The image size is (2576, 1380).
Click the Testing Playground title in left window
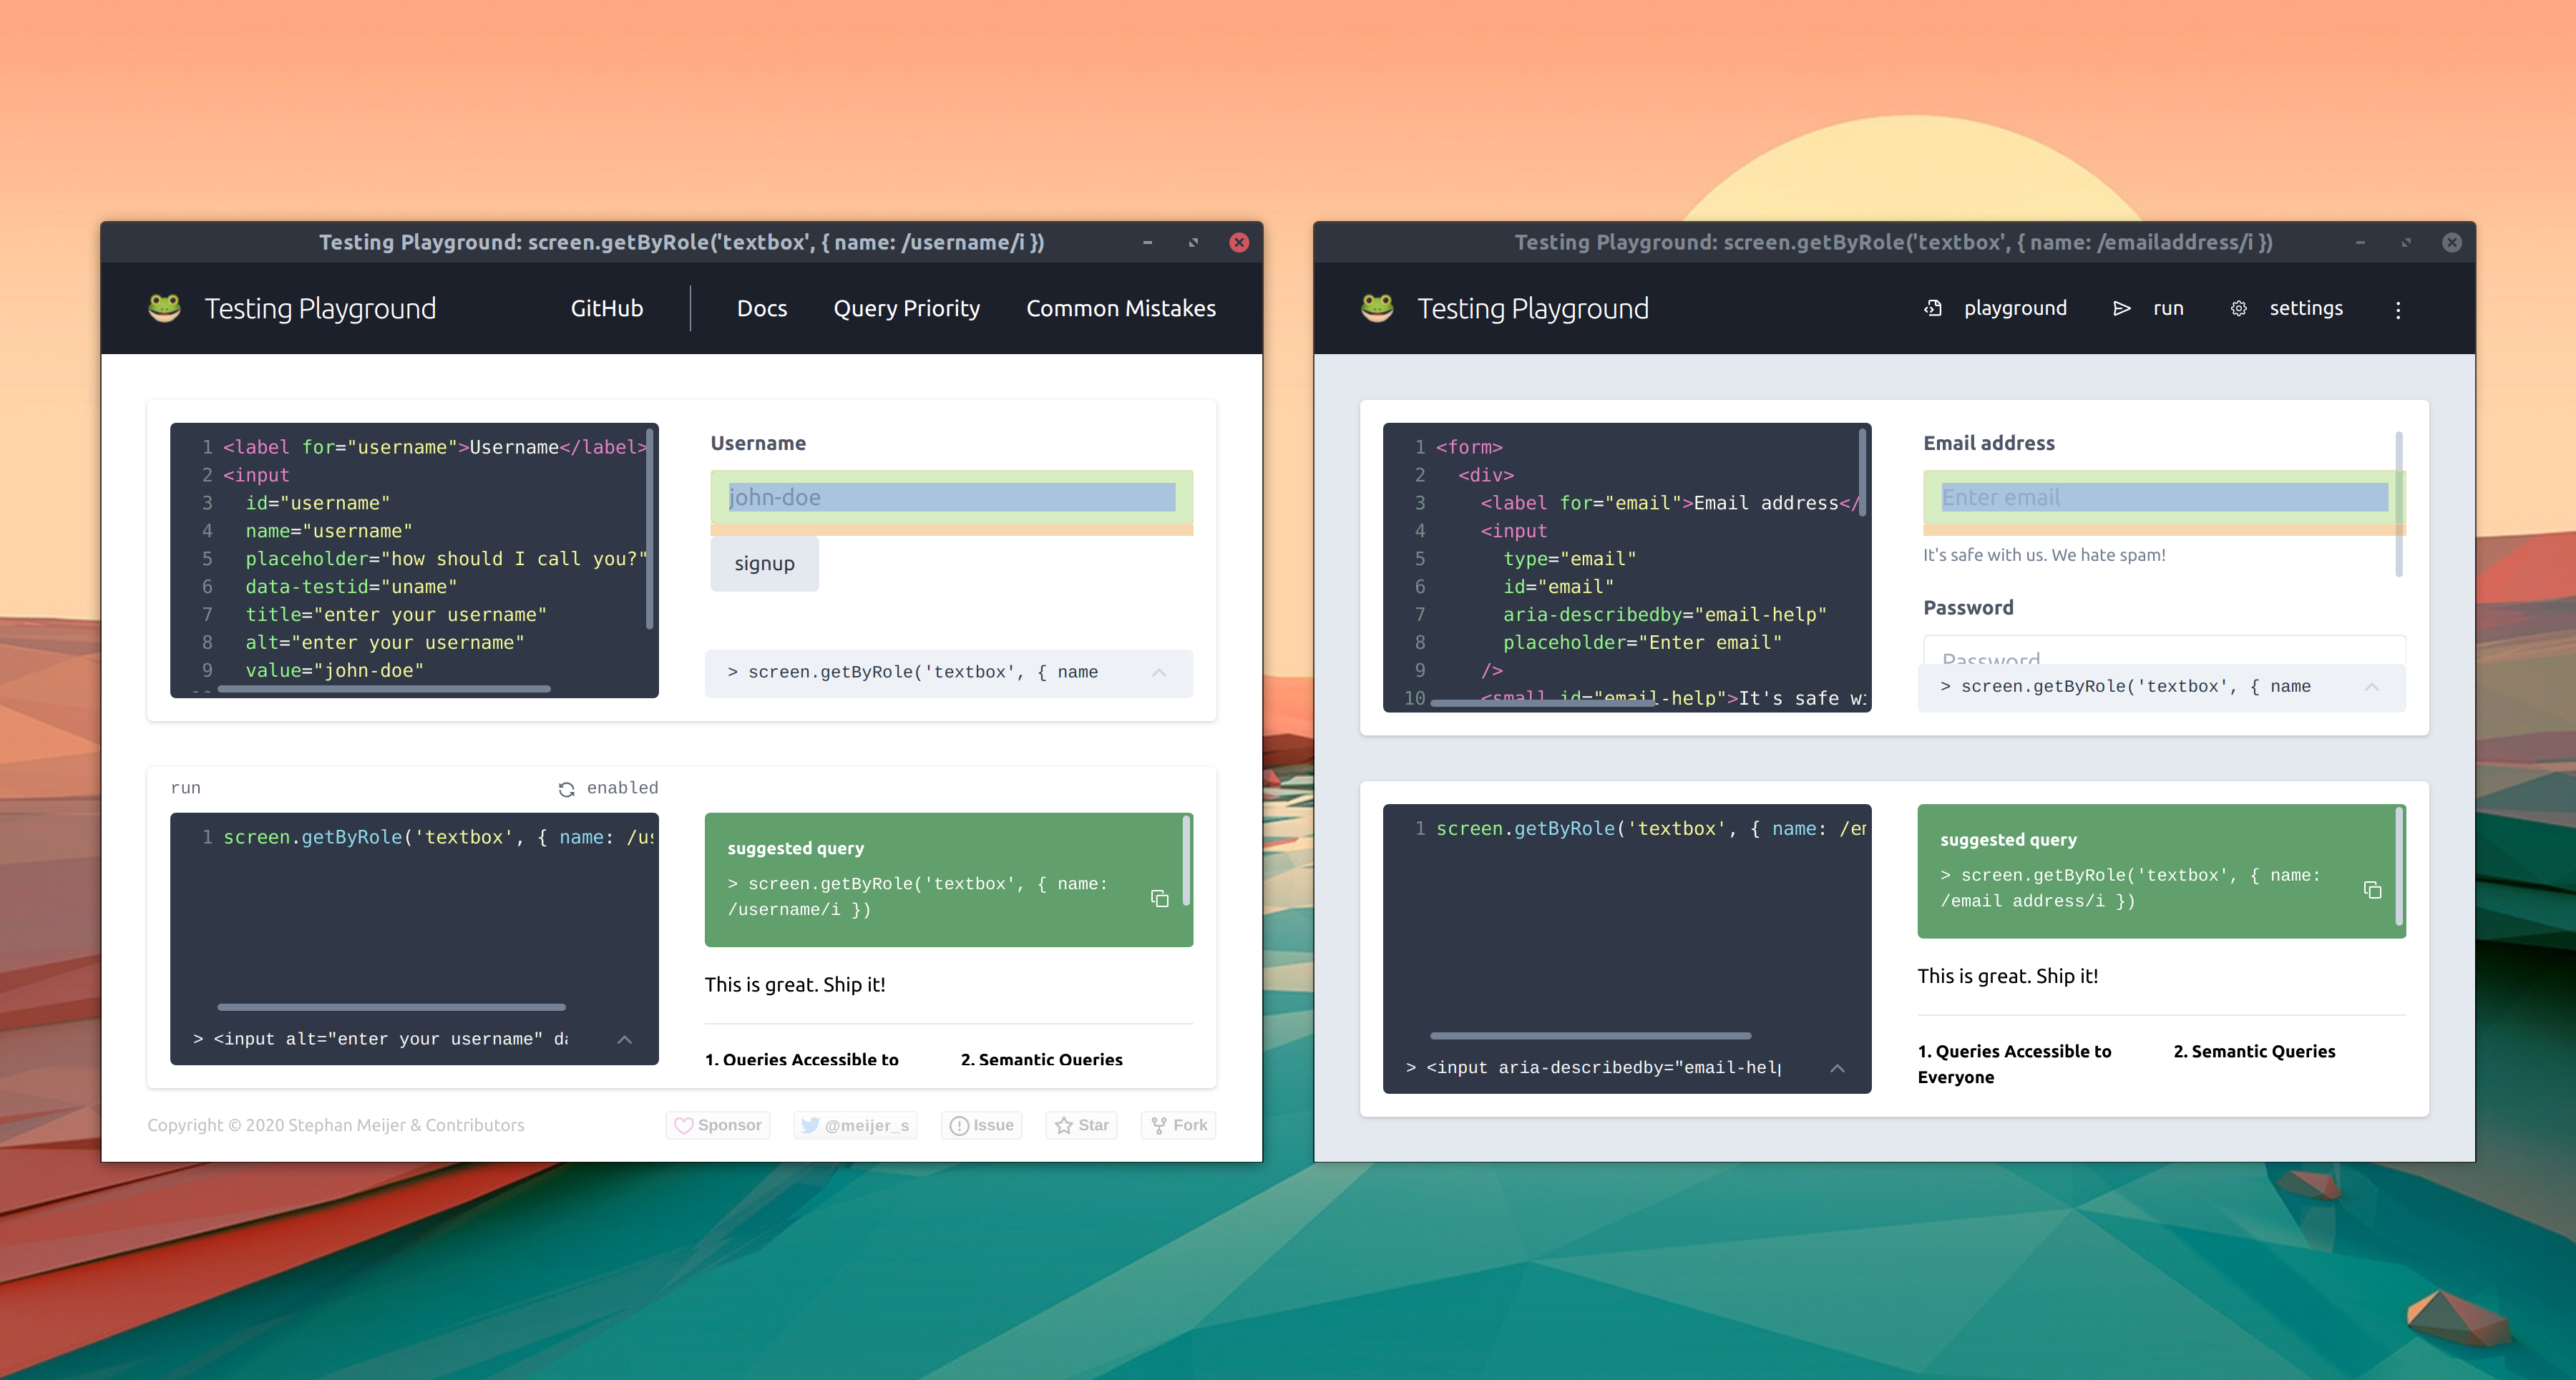(320, 308)
